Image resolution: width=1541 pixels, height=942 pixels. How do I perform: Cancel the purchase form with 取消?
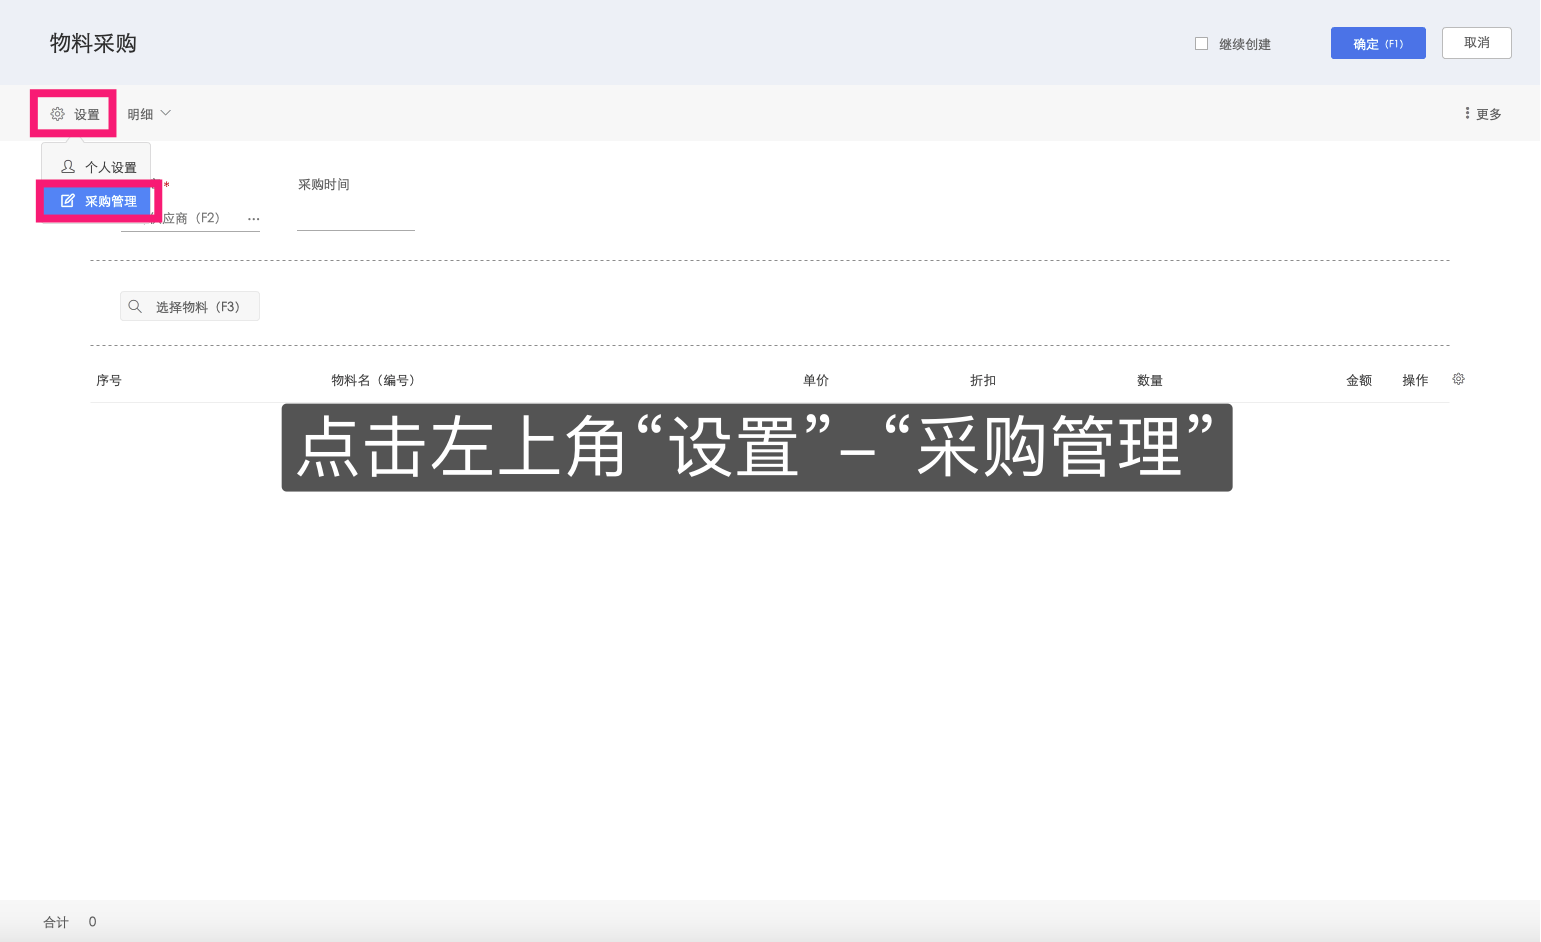(x=1477, y=43)
